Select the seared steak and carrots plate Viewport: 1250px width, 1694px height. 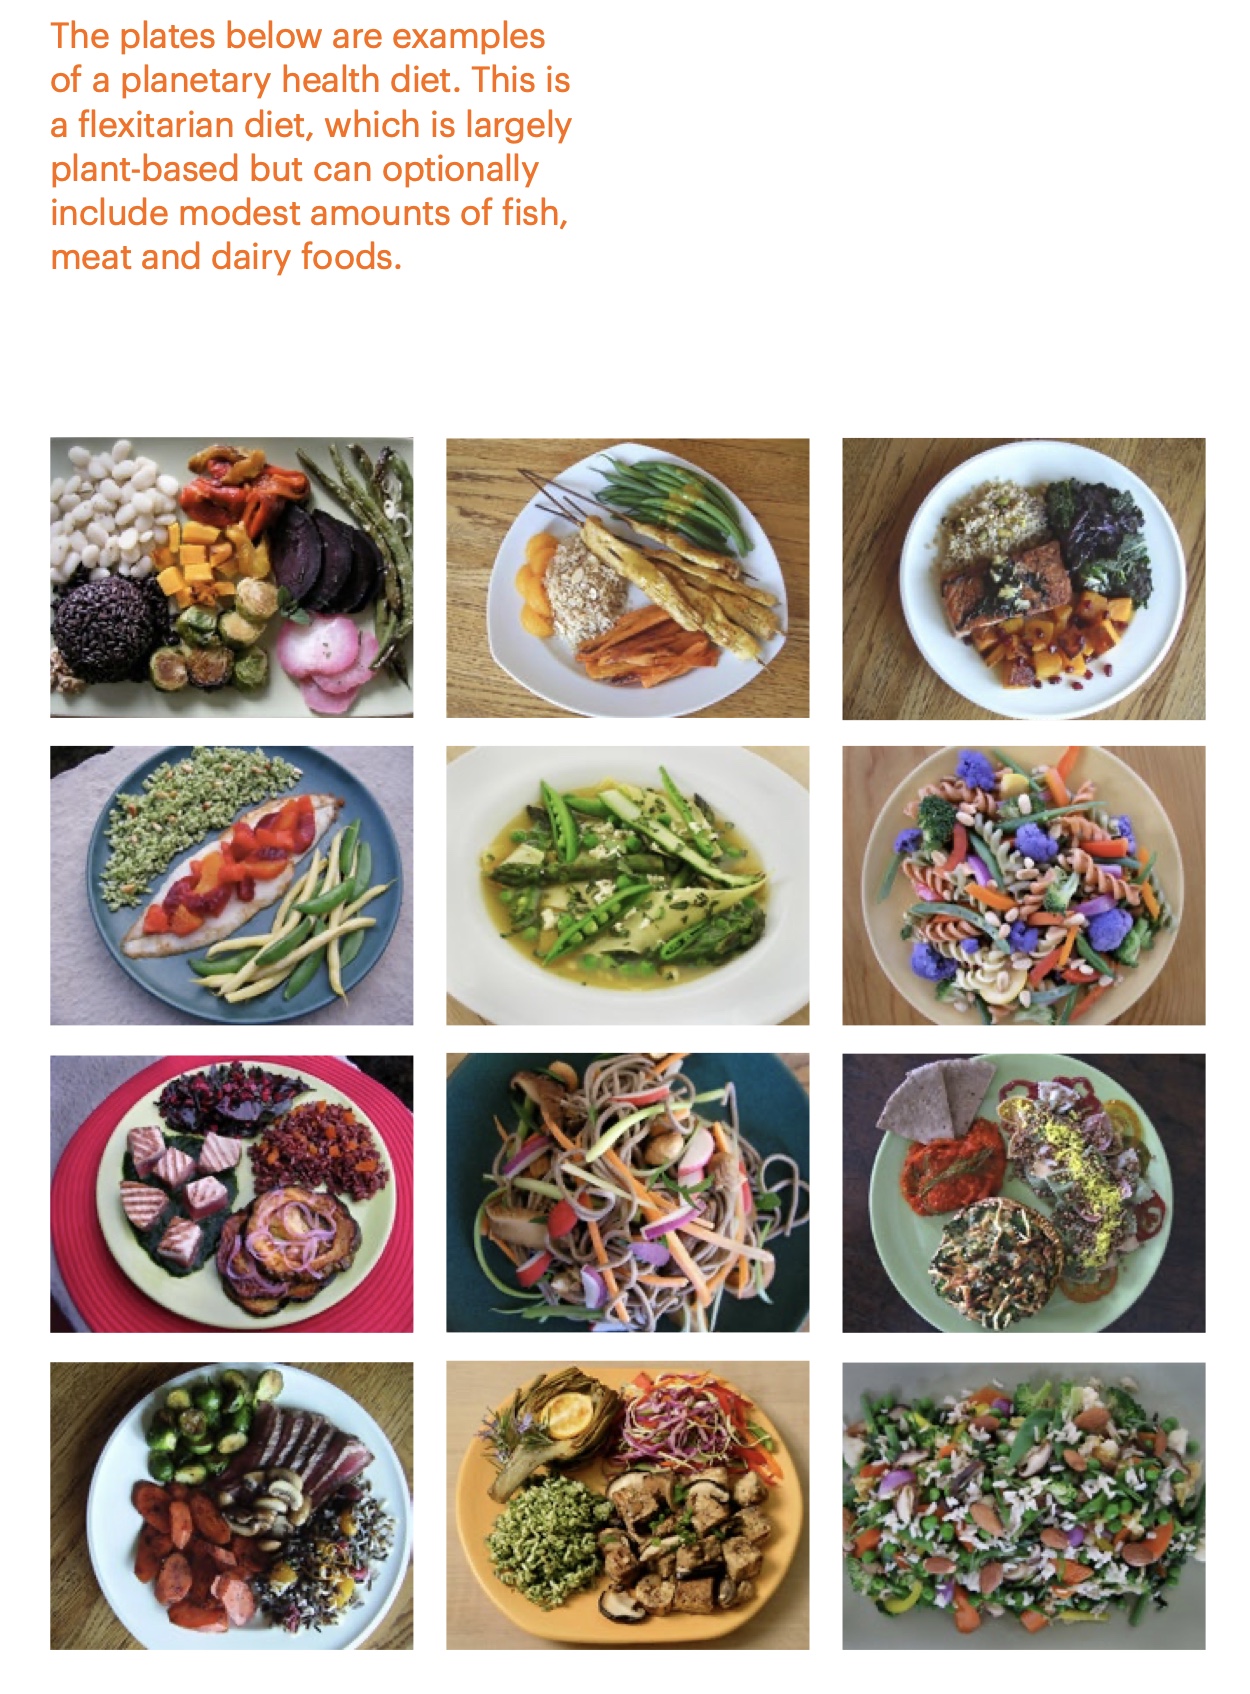point(231,1505)
